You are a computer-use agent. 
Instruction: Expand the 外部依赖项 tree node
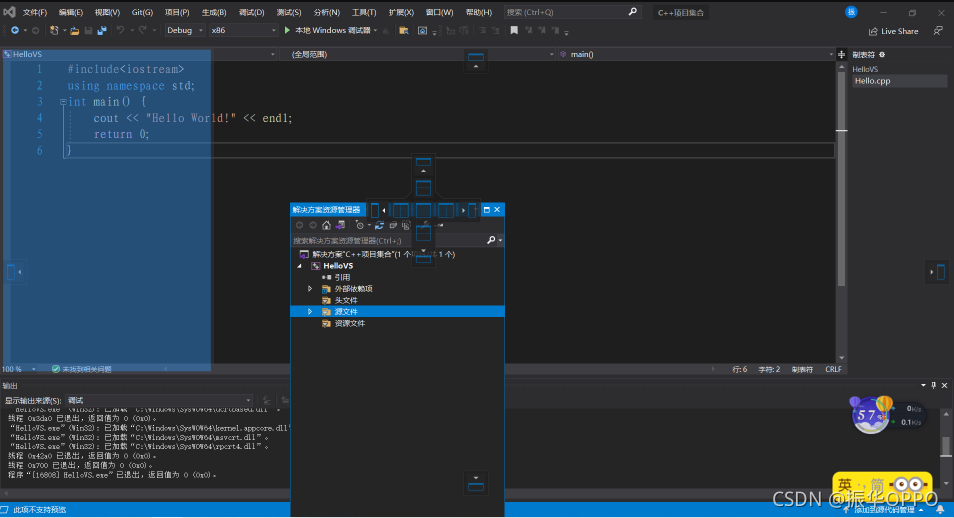click(x=310, y=288)
